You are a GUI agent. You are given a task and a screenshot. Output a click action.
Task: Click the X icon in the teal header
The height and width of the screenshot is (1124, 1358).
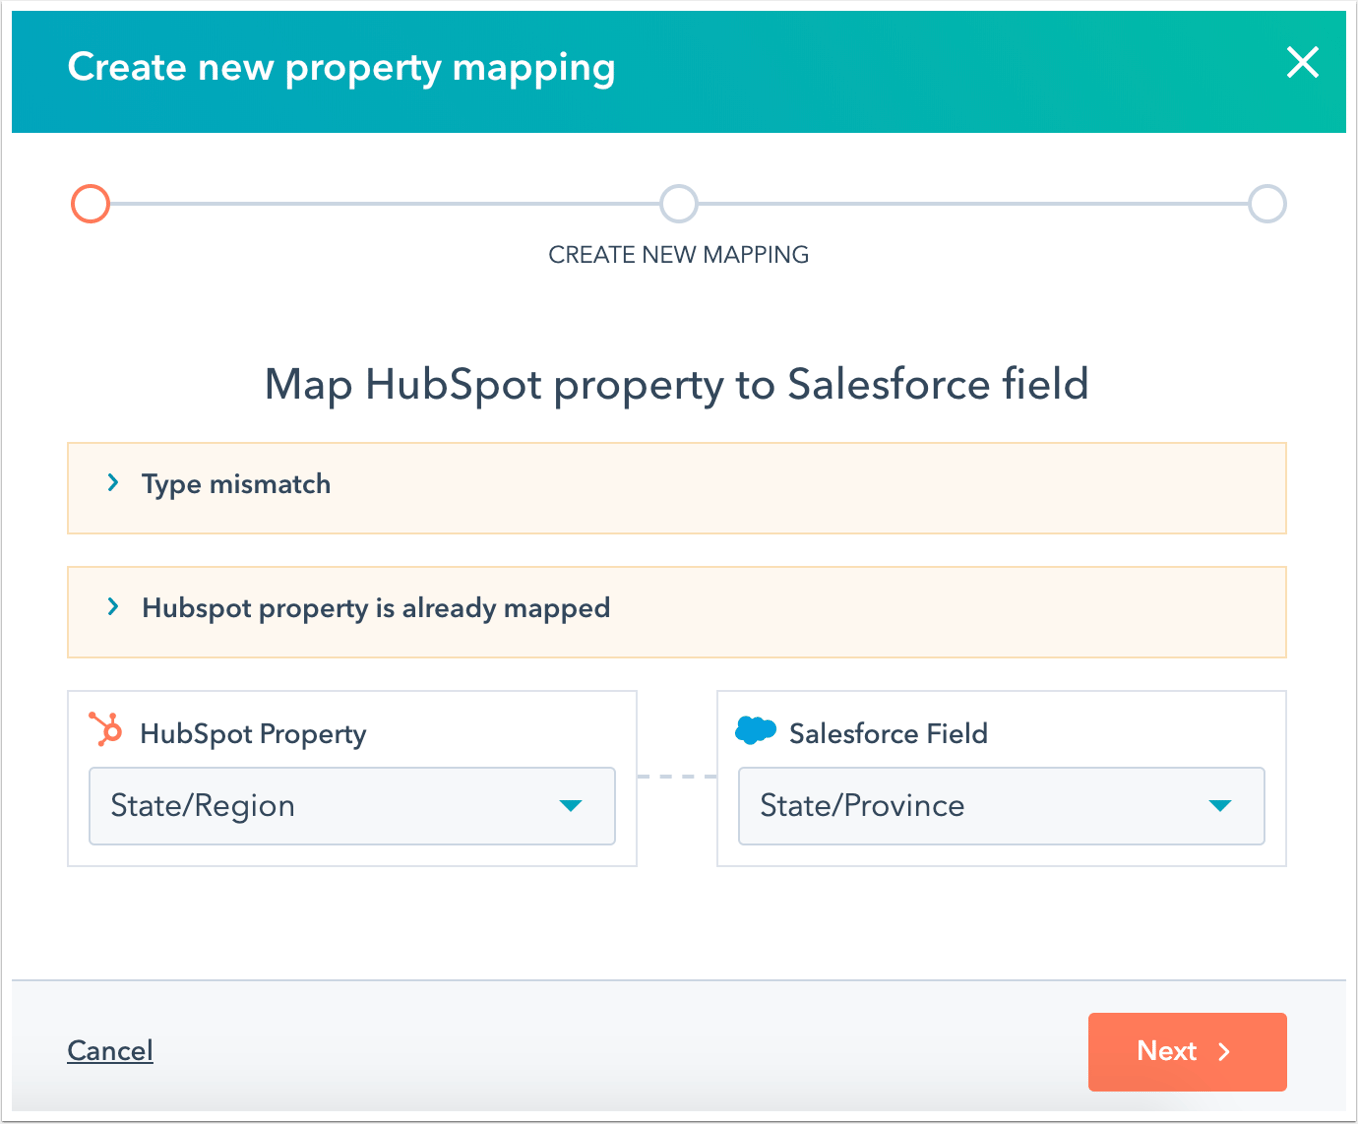tap(1303, 63)
